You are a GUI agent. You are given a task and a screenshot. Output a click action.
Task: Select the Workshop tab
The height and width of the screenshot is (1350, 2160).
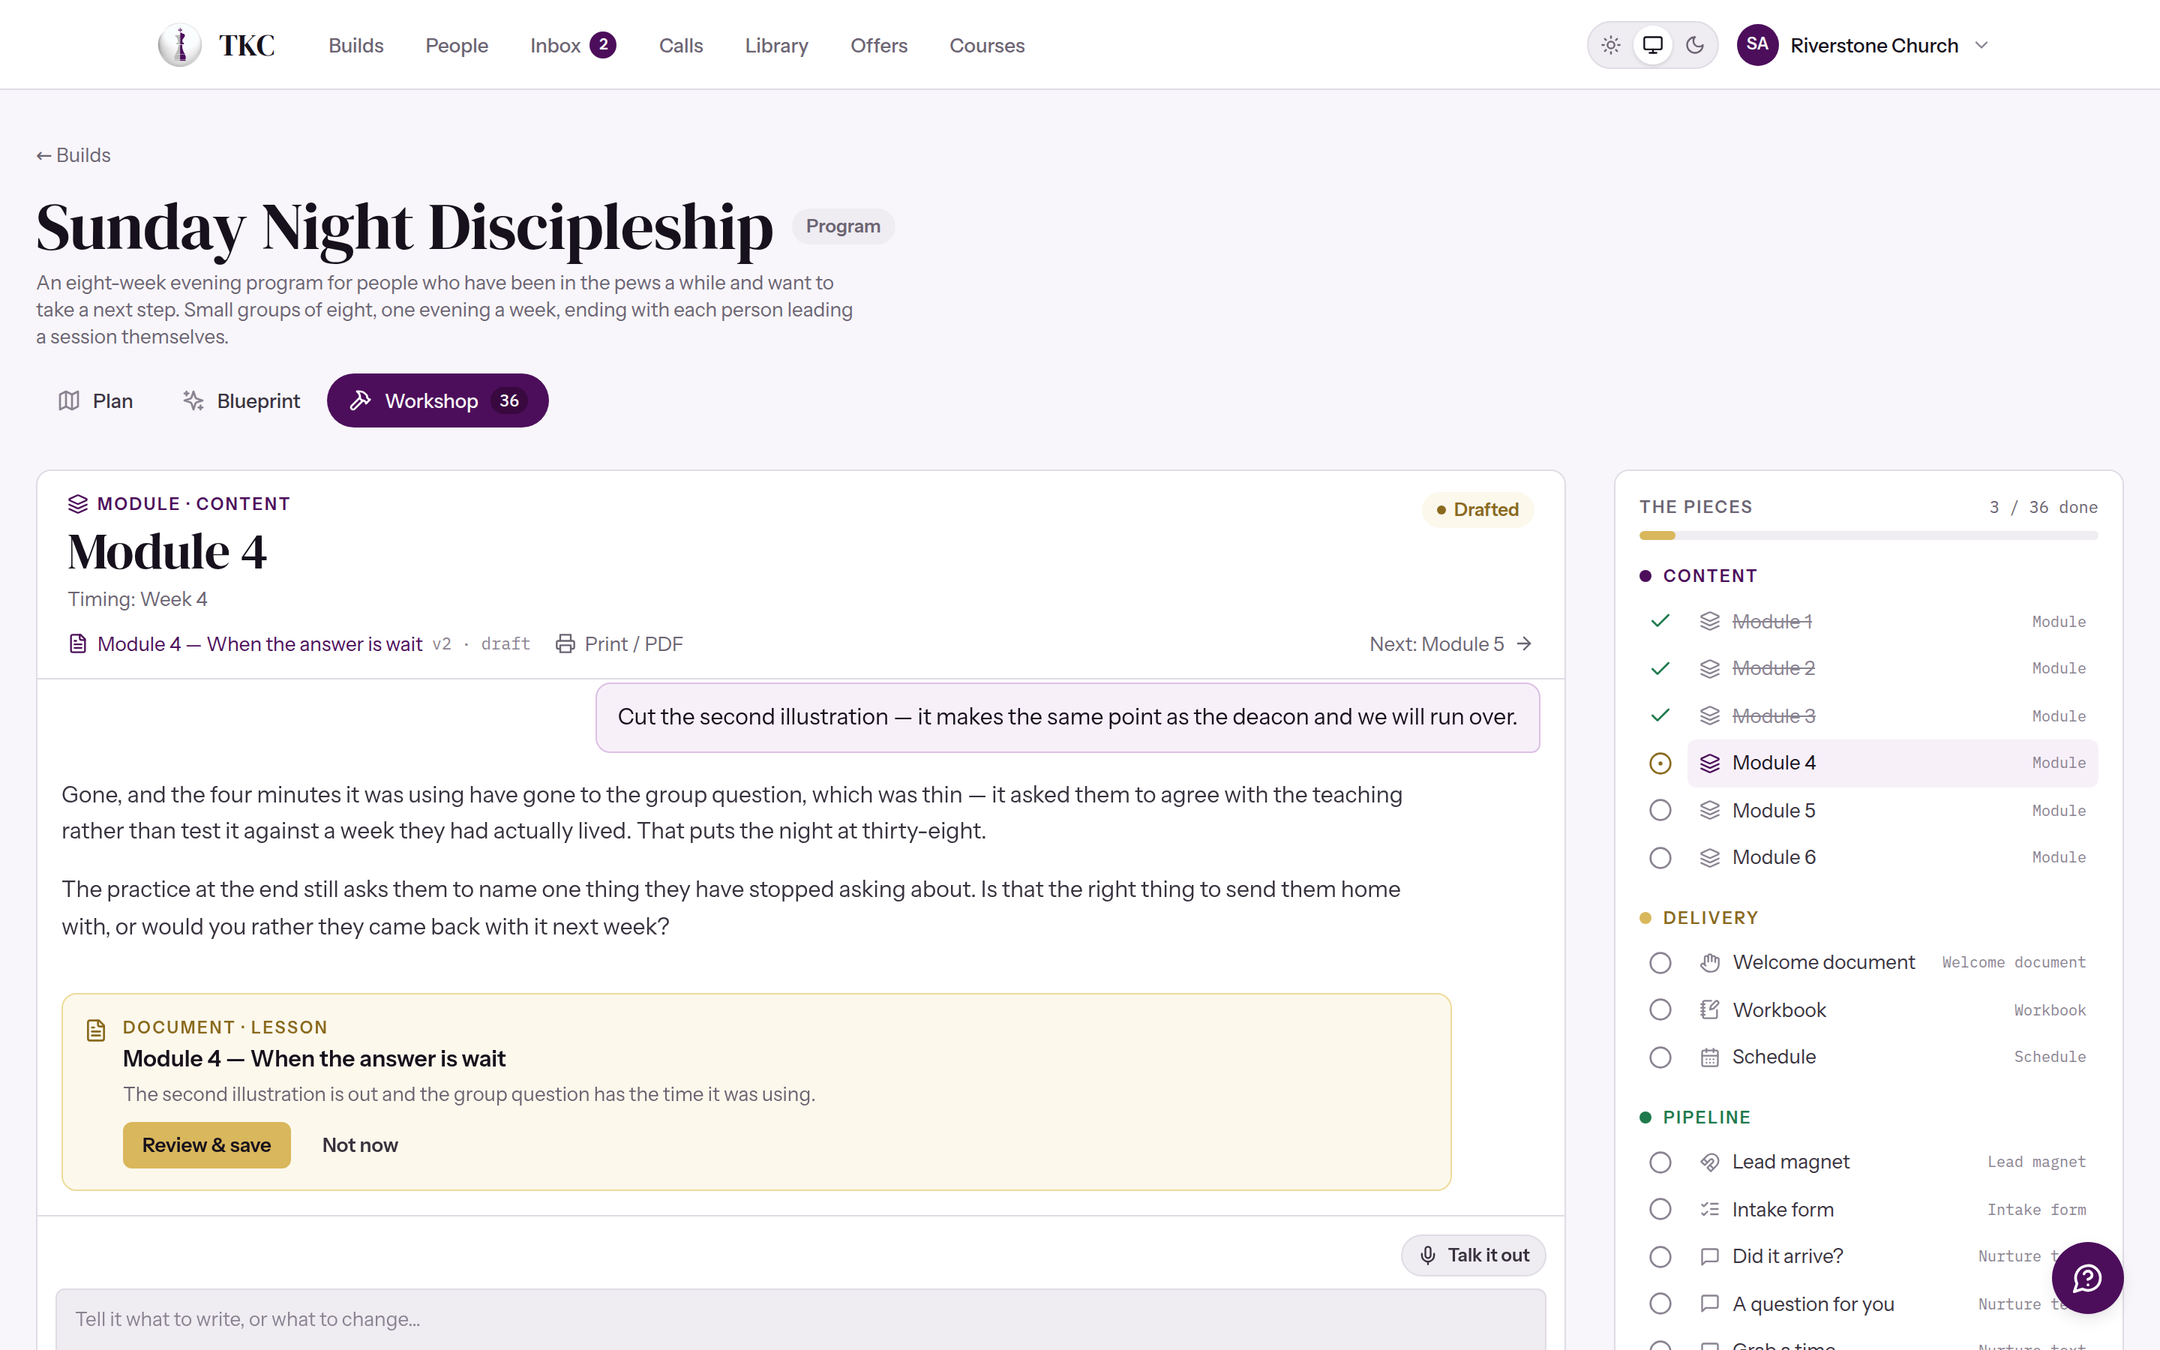437,401
